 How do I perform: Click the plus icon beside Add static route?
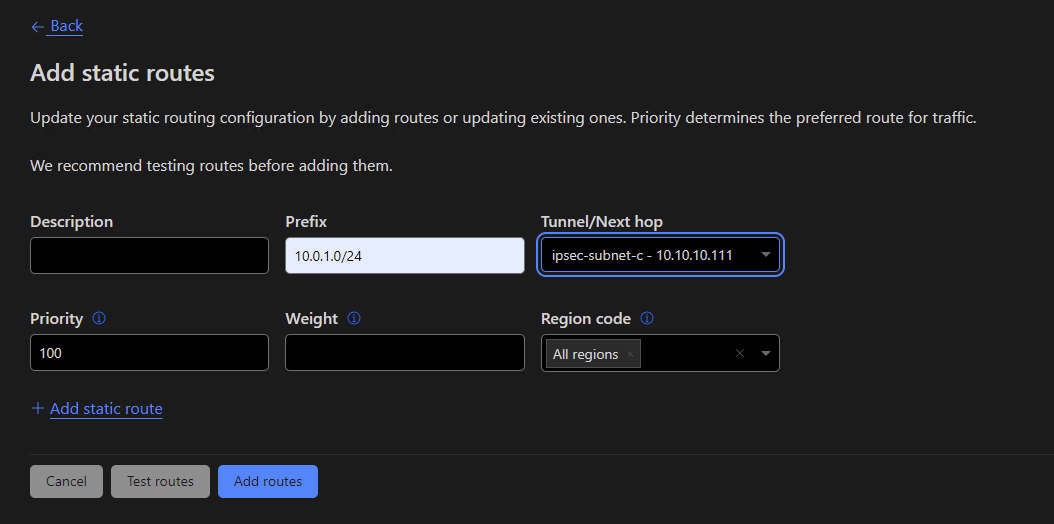coord(38,408)
